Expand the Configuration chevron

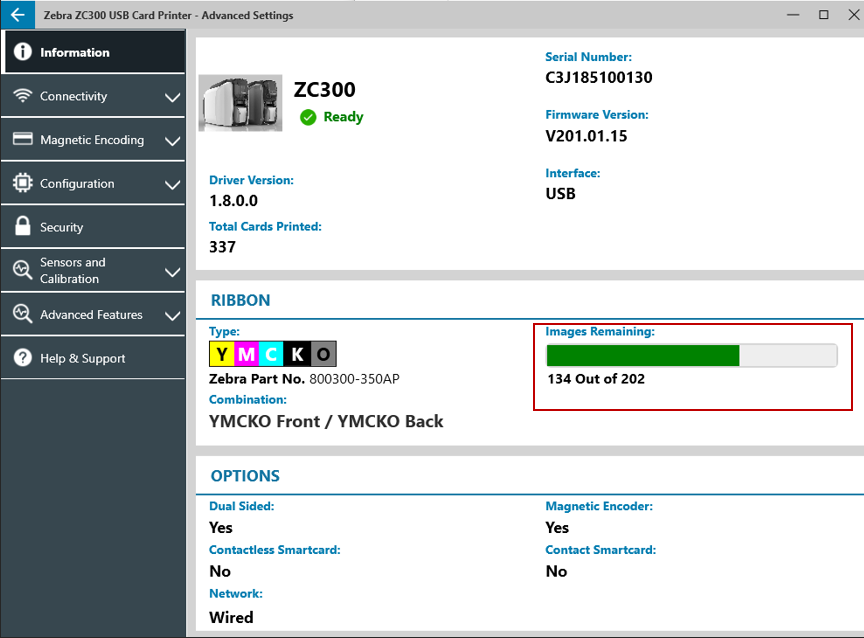click(x=172, y=185)
